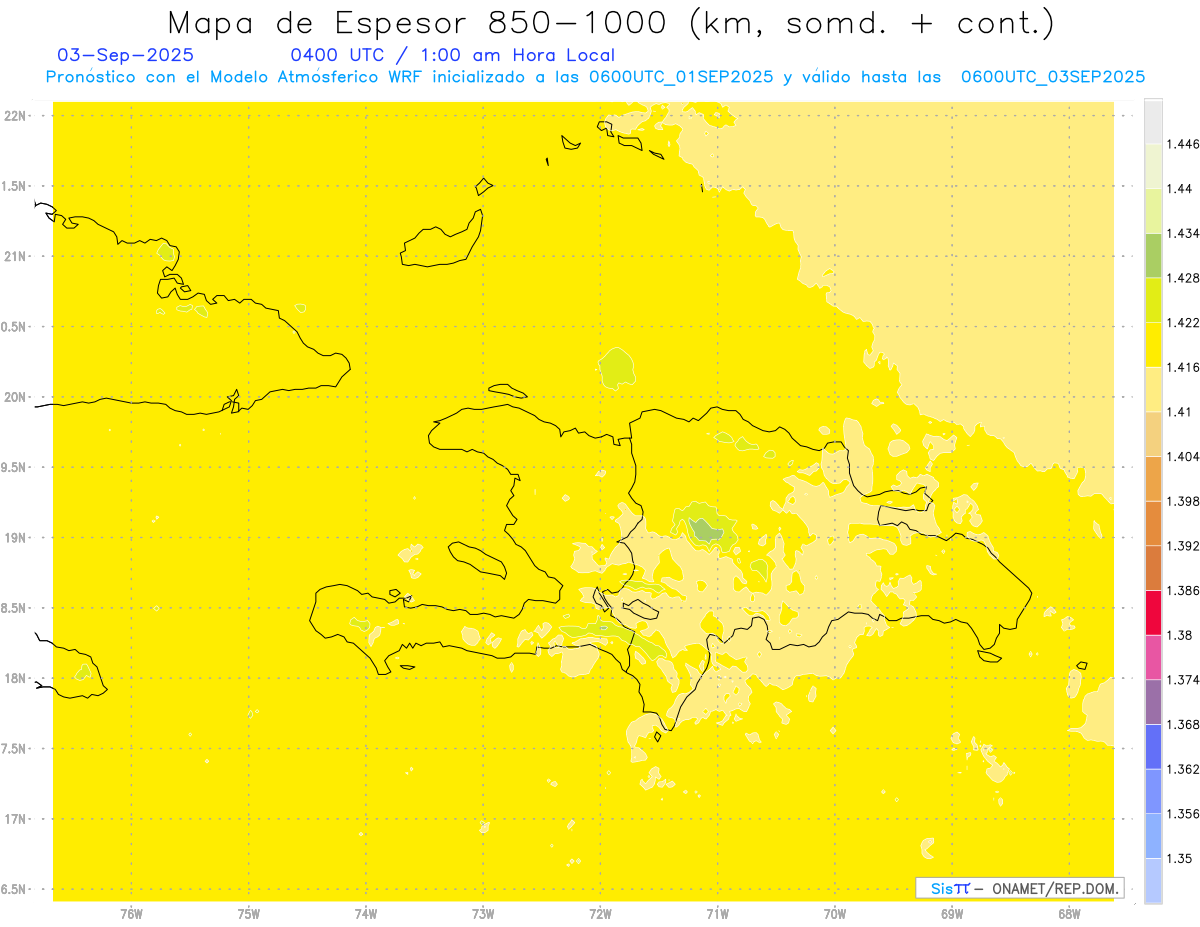Click the colorbar label 1.35
Screen dimensions: 1200x927
click(x=1179, y=858)
